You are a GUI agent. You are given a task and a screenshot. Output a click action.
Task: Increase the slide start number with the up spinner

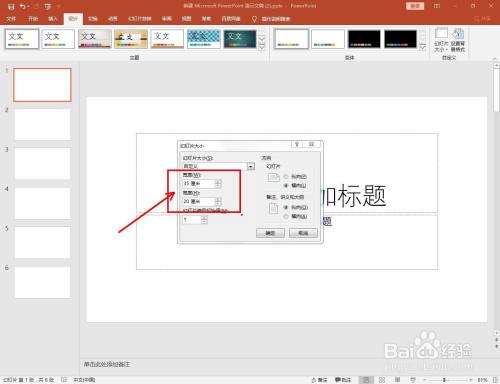click(x=204, y=218)
